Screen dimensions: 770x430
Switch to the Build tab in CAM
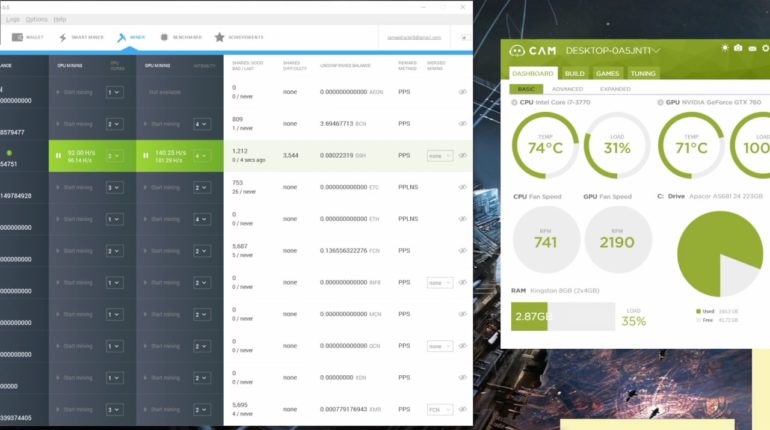click(x=575, y=74)
